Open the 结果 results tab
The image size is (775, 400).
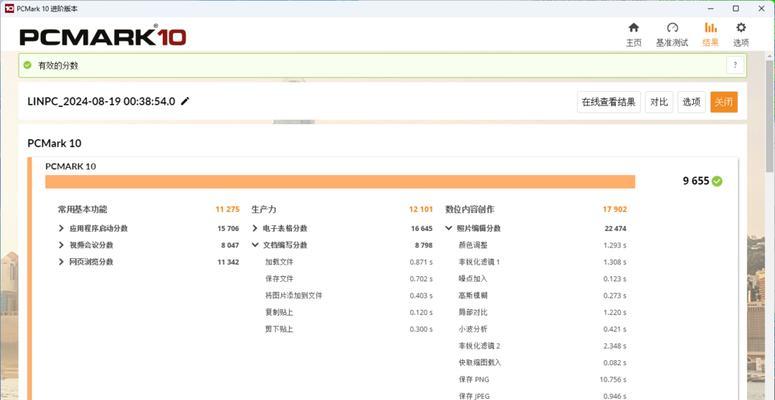tap(710, 35)
